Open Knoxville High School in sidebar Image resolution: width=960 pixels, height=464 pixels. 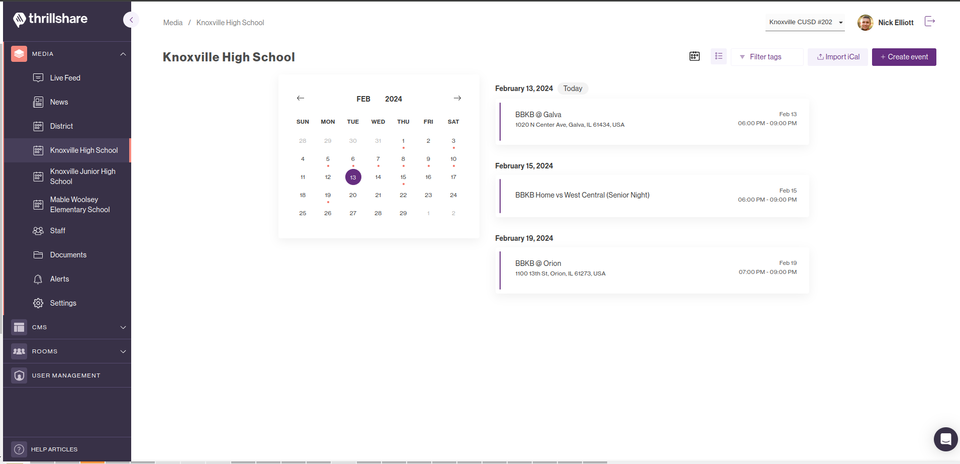pos(67,150)
